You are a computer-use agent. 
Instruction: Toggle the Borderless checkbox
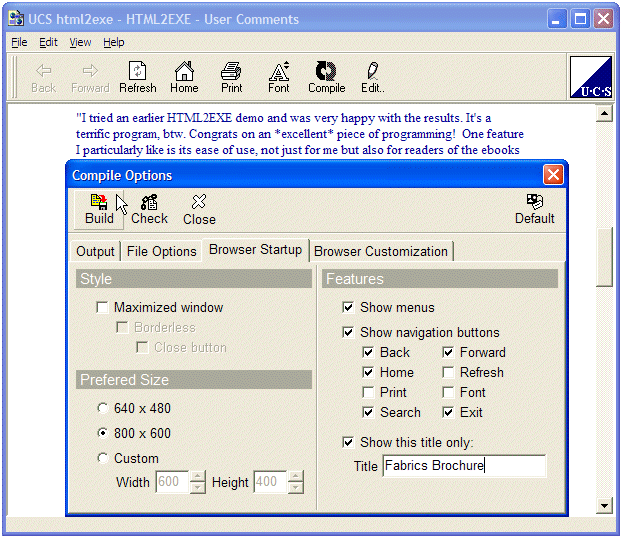(122, 327)
